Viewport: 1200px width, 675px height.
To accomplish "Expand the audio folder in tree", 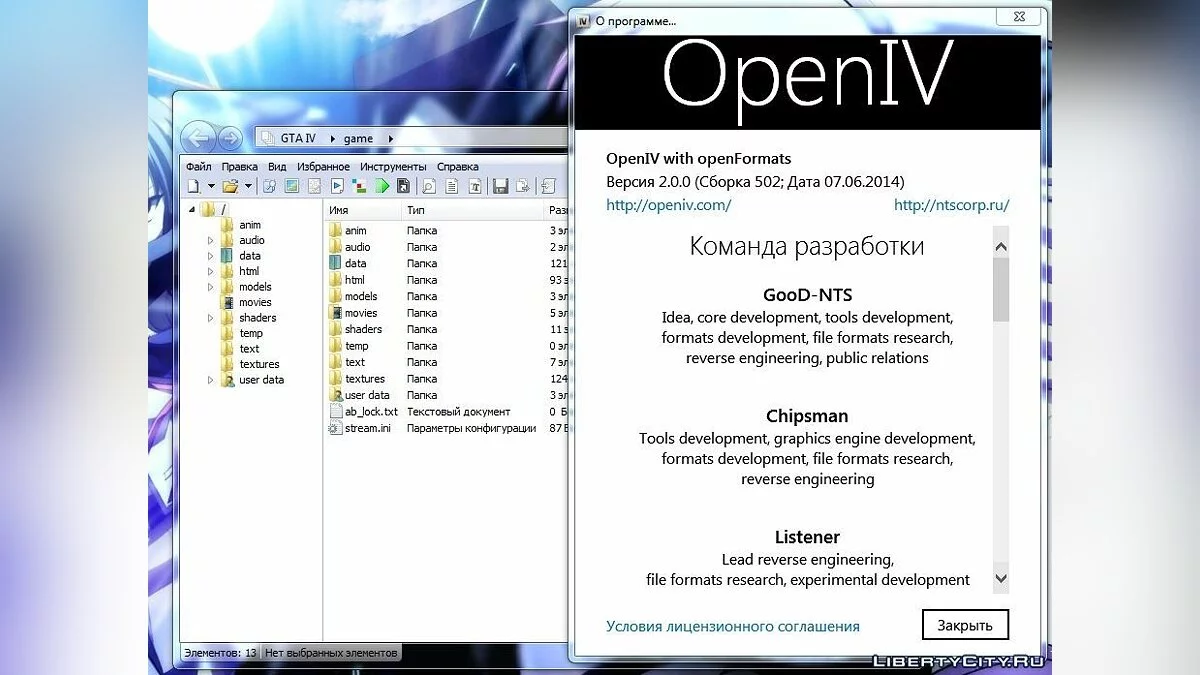I will click(211, 241).
